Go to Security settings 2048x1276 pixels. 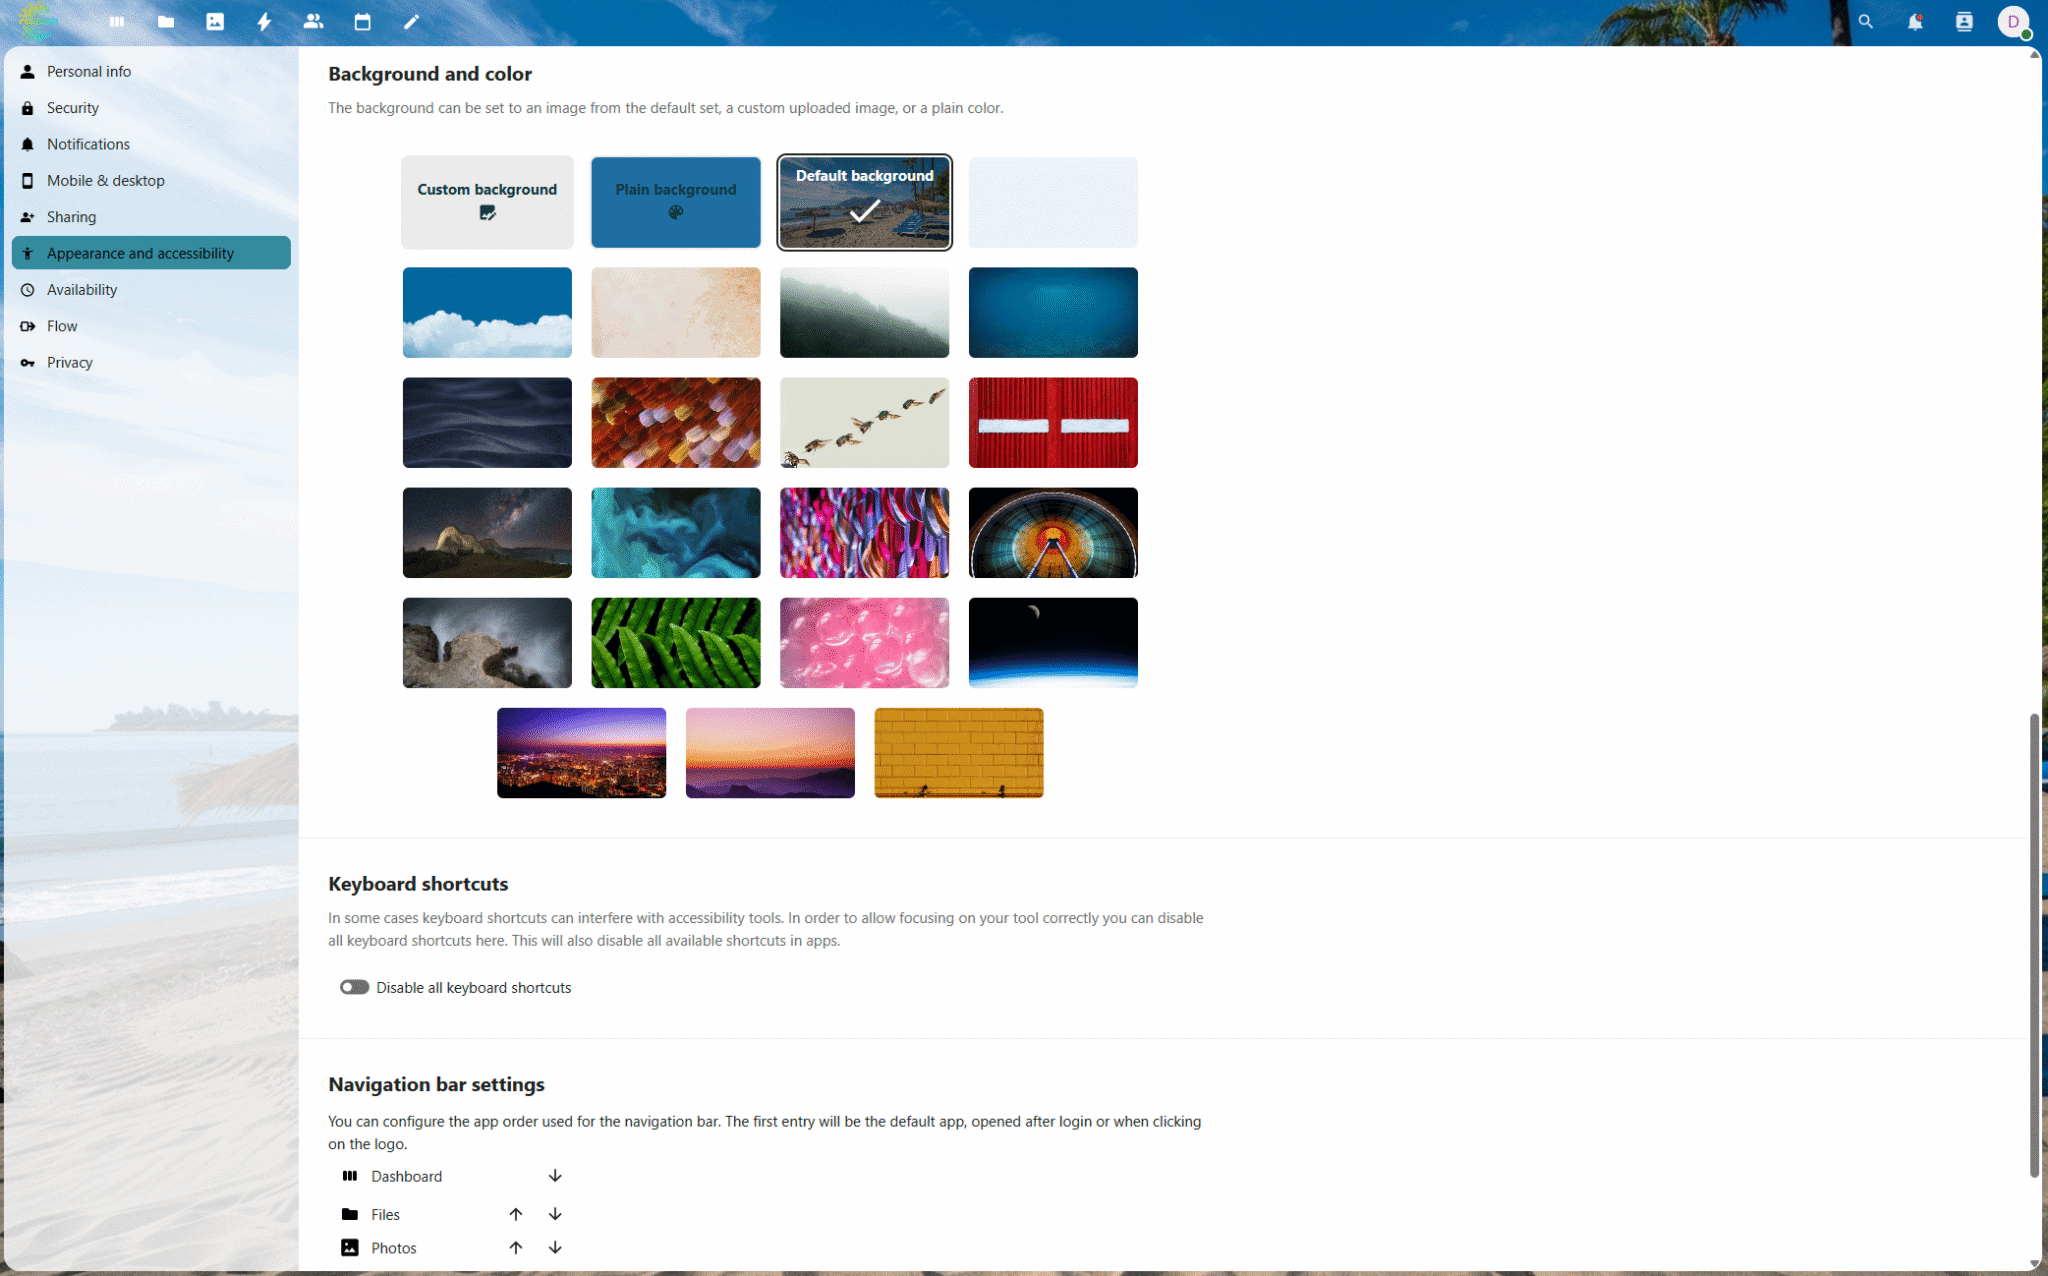(x=151, y=107)
